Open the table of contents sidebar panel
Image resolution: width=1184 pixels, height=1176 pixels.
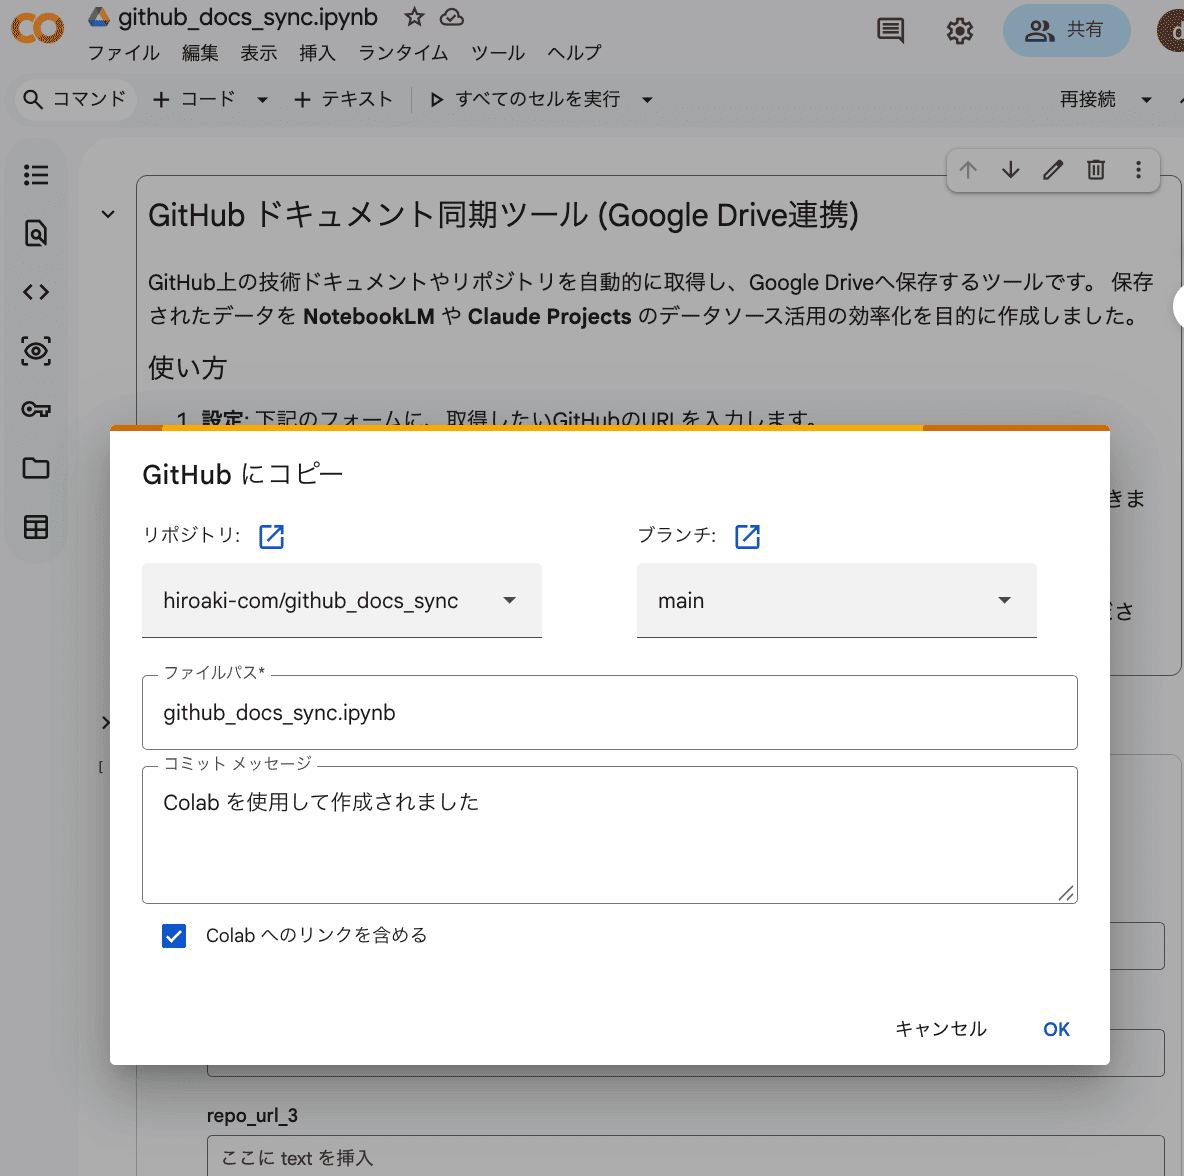(36, 175)
